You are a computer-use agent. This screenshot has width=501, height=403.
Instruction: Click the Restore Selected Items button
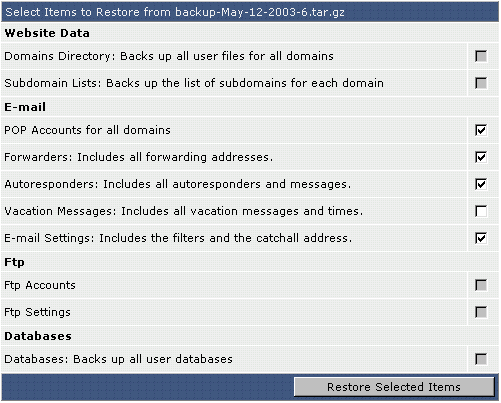(394, 387)
